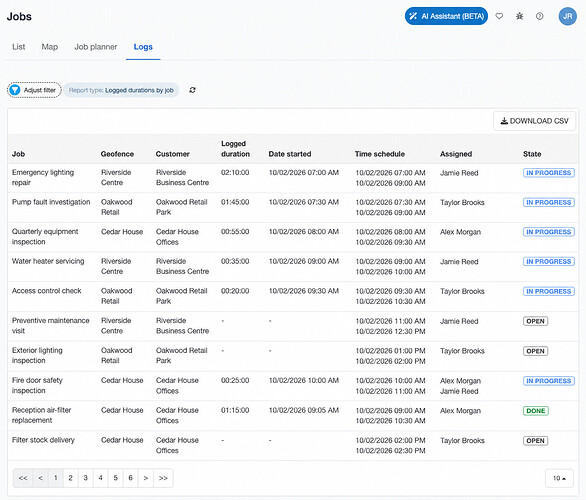Click the Pump fault investigation job
The height and width of the screenshot is (500, 586).
click(x=51, y=202)
